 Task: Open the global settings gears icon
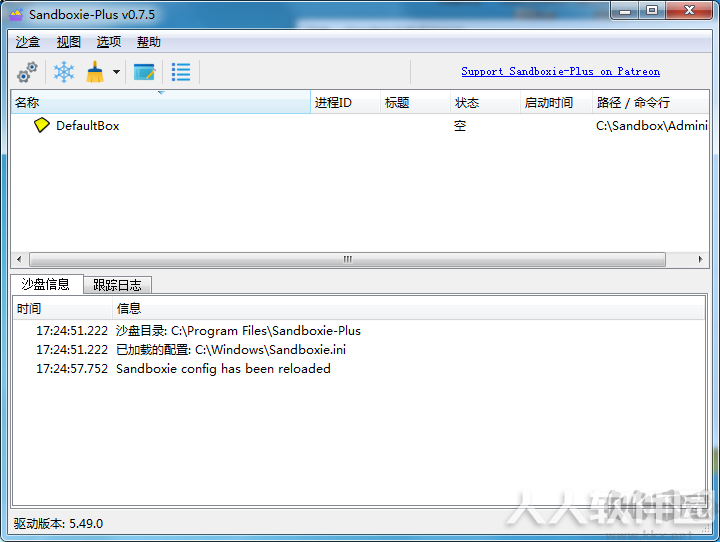[x=27, y=72]
